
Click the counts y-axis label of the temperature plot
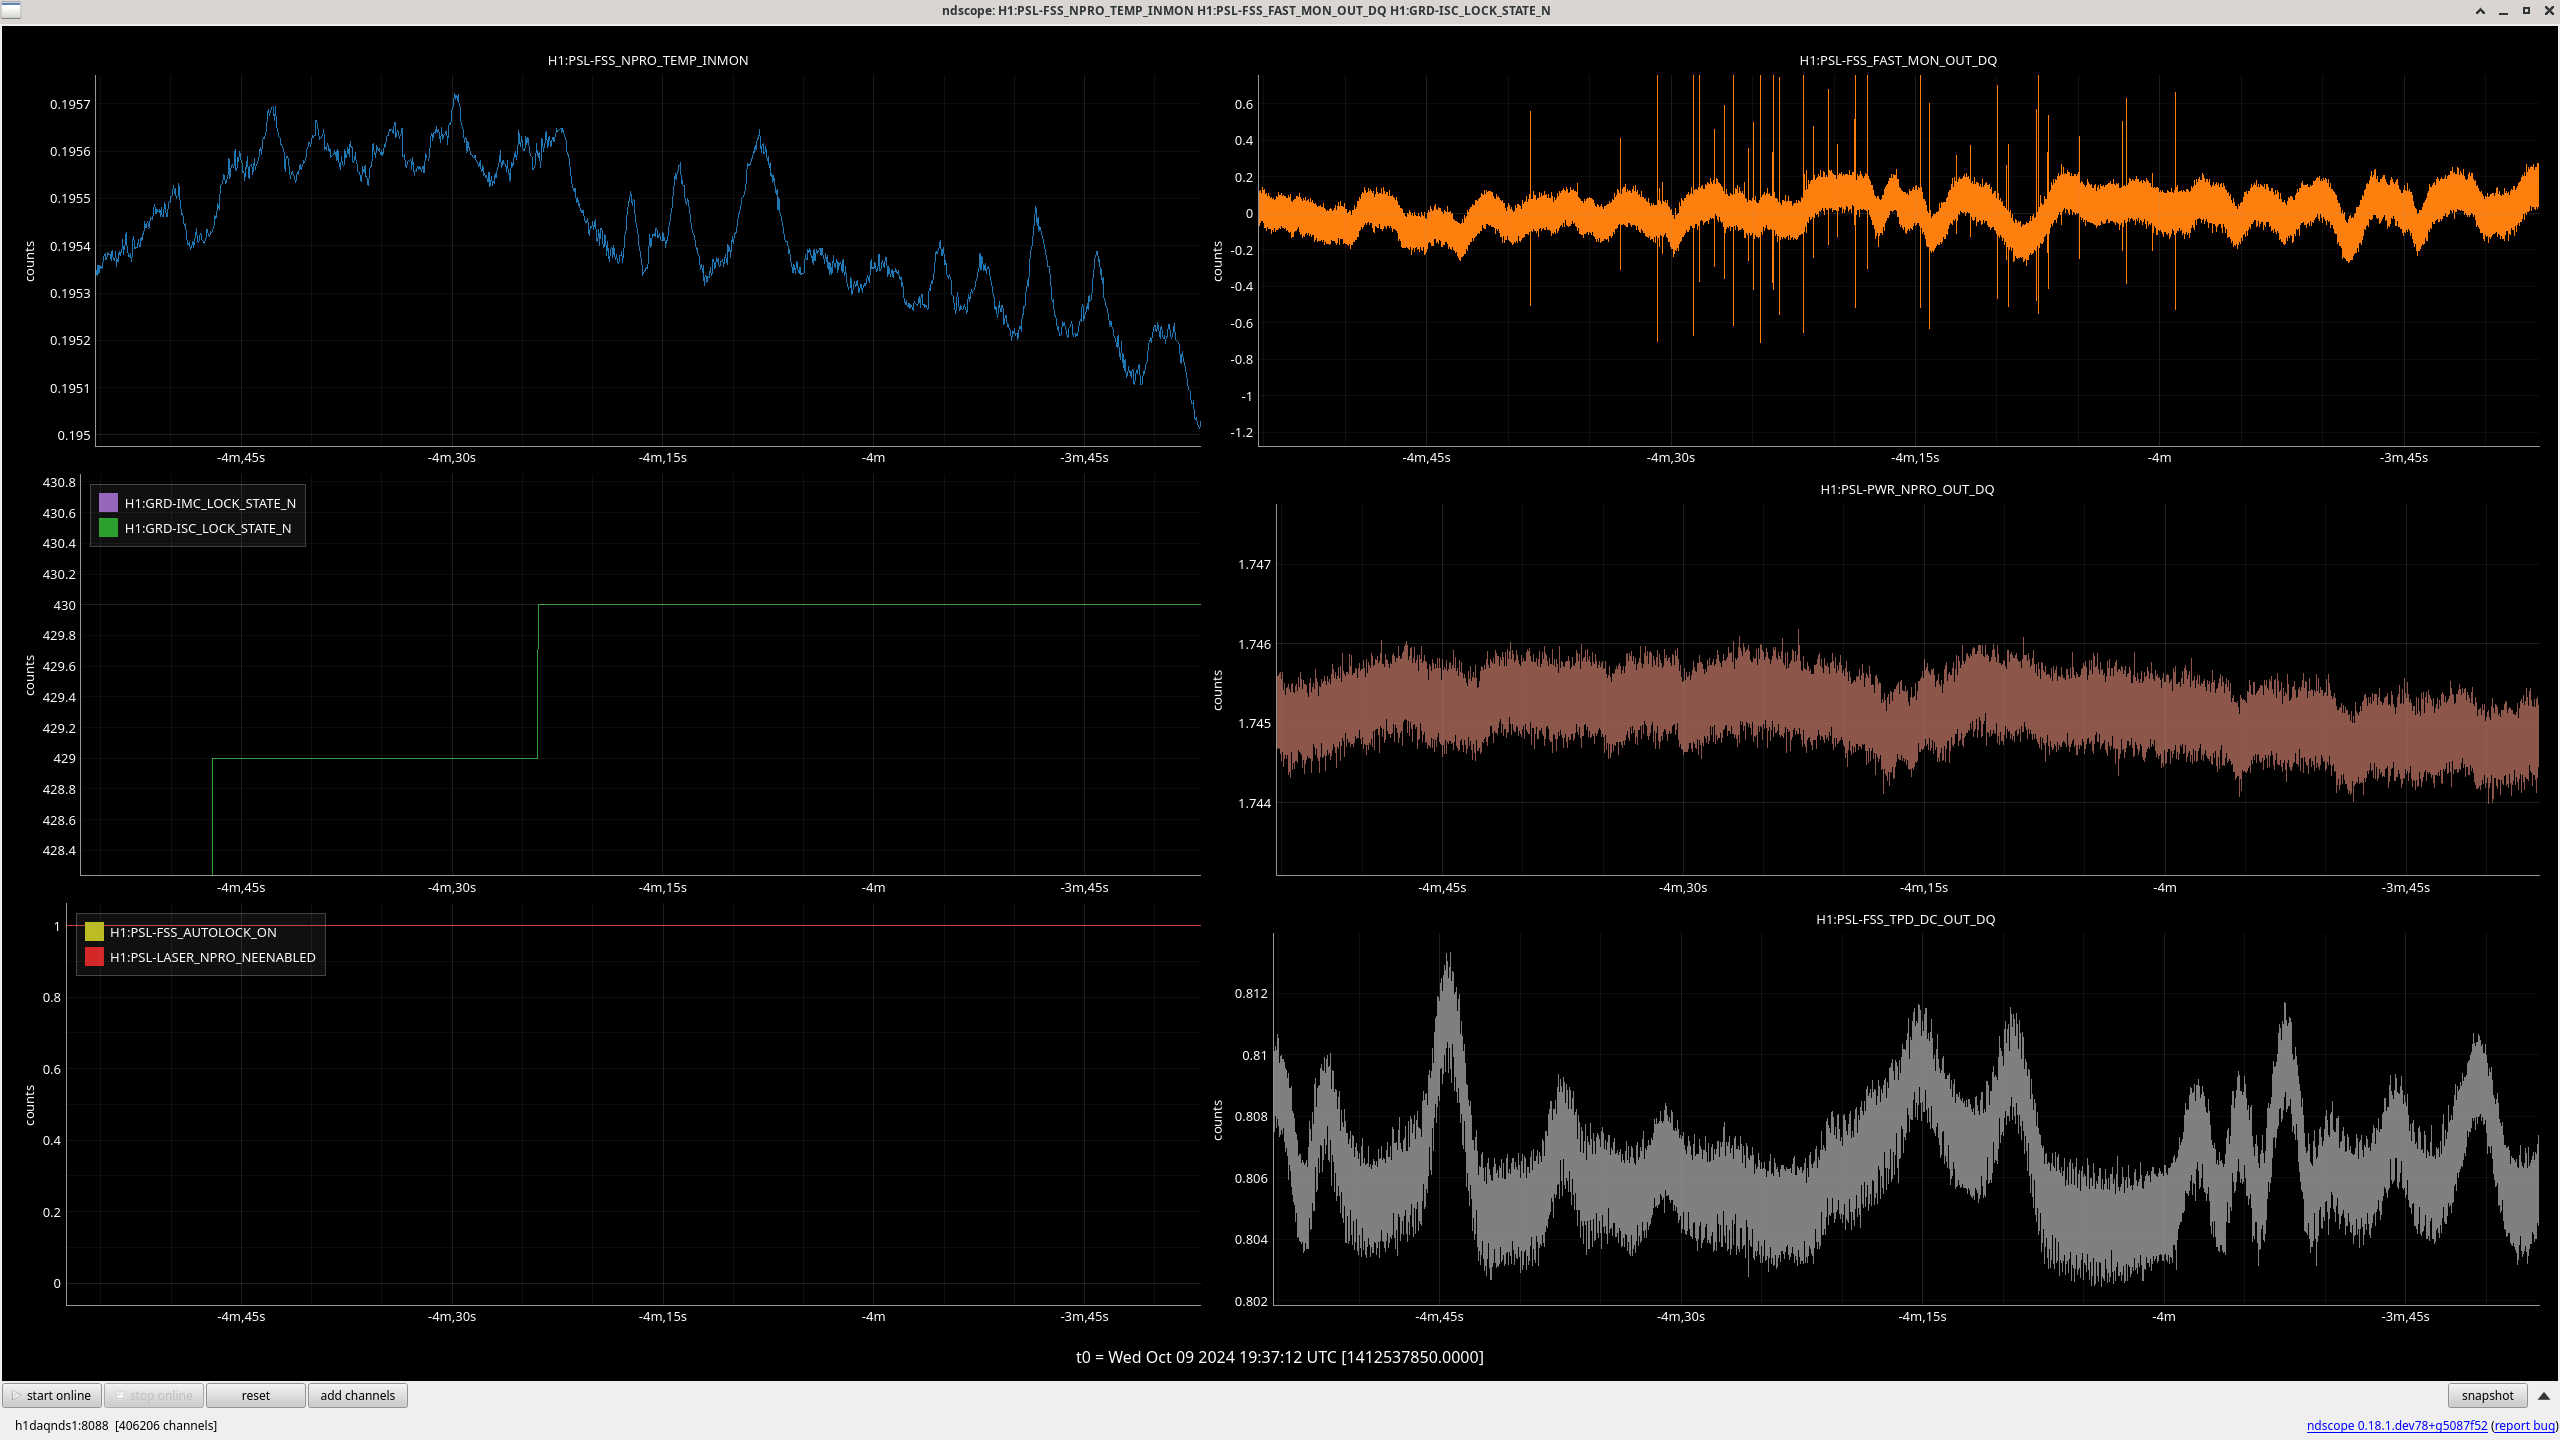[x=29, y=261]
